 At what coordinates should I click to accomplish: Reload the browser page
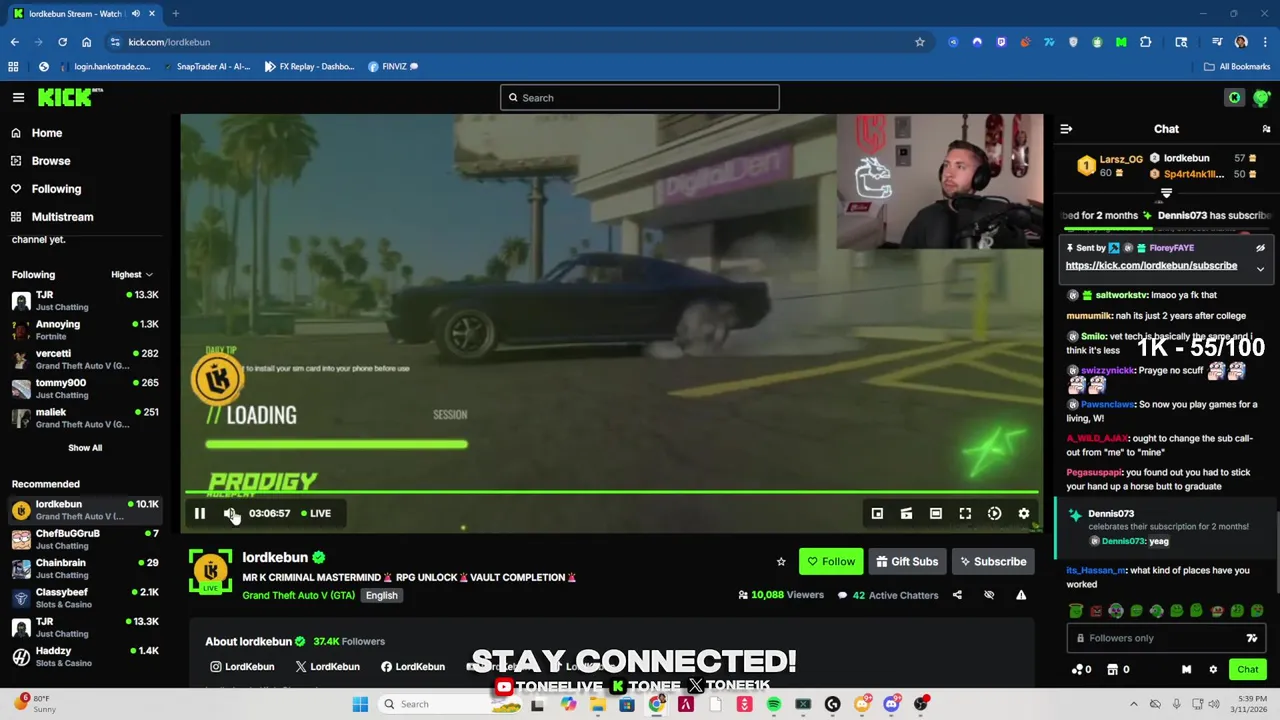click(62, 42)
